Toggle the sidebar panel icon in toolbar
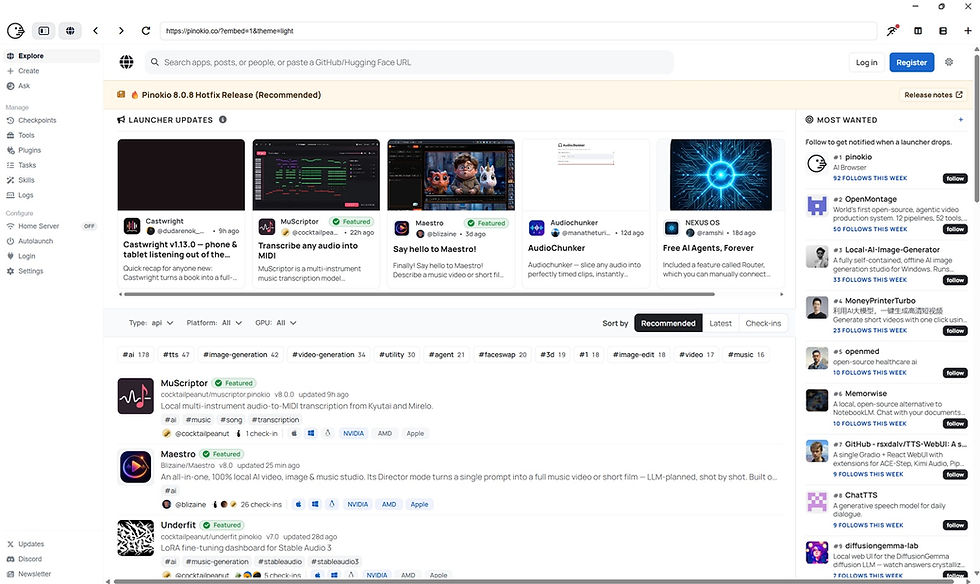980x584 pixels. tap(44, 31)
